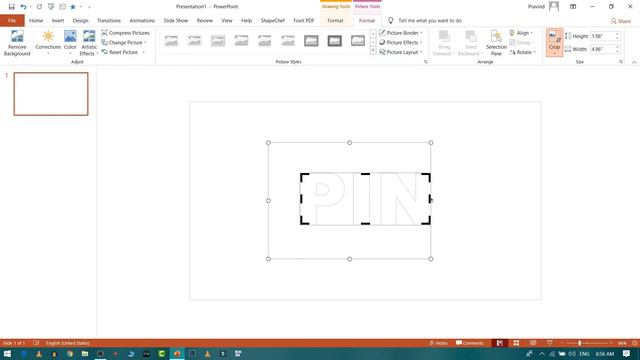Click the star icon in quick access toolbar
640x360 pixels.
(x=73, y=7)
